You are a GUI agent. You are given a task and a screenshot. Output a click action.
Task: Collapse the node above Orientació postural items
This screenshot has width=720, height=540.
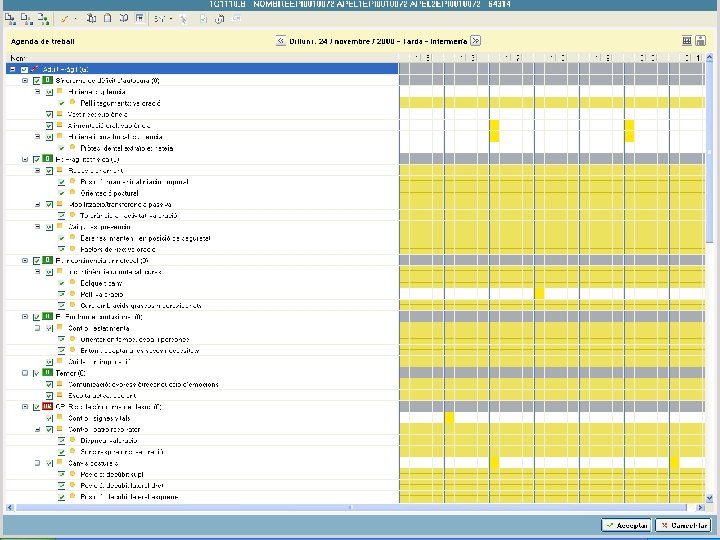38,170
